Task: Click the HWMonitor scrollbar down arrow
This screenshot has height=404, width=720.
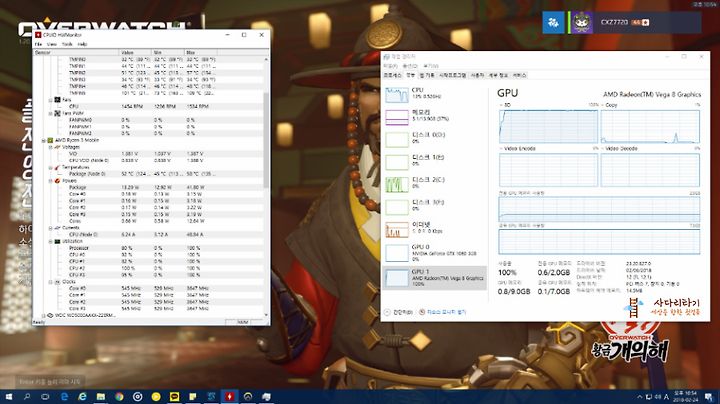Action: pos(266,315)
